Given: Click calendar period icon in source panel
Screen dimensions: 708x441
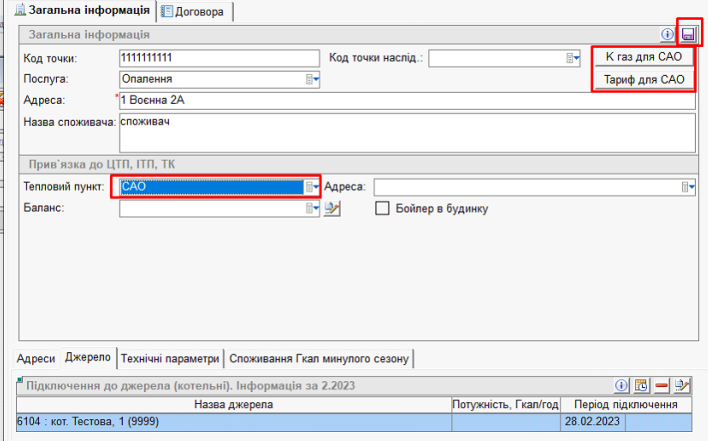Looking at the screenshot, I should click(642, 385).
